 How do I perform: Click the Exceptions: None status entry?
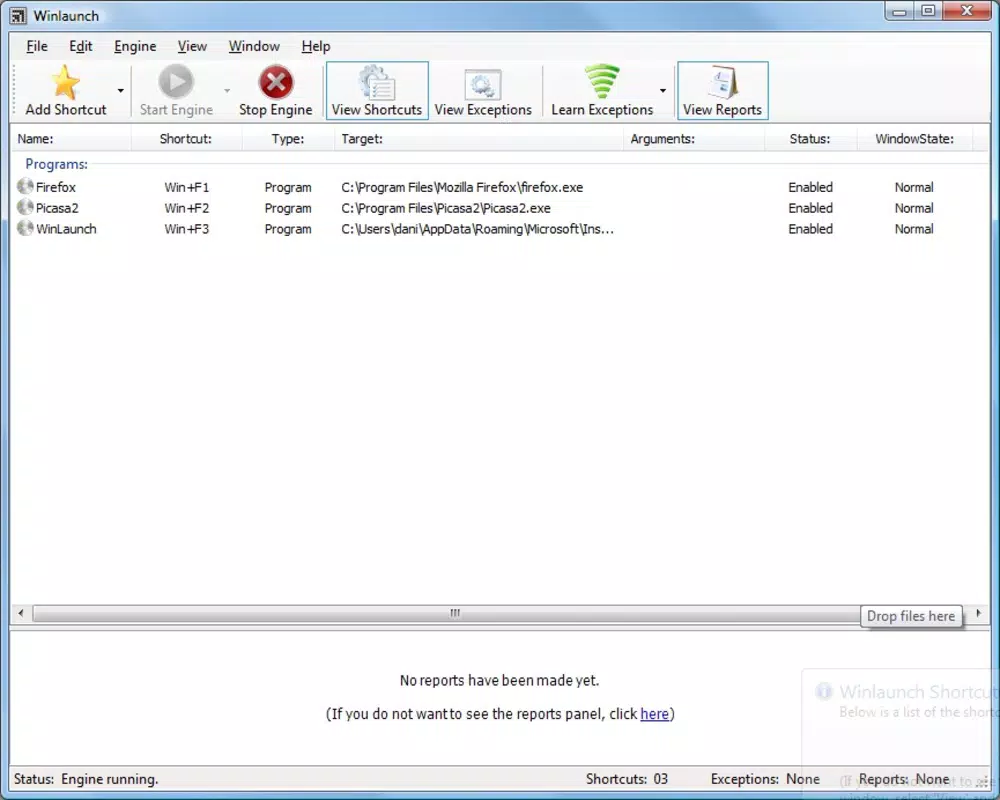pyautogui.click(x=765, y=779)
